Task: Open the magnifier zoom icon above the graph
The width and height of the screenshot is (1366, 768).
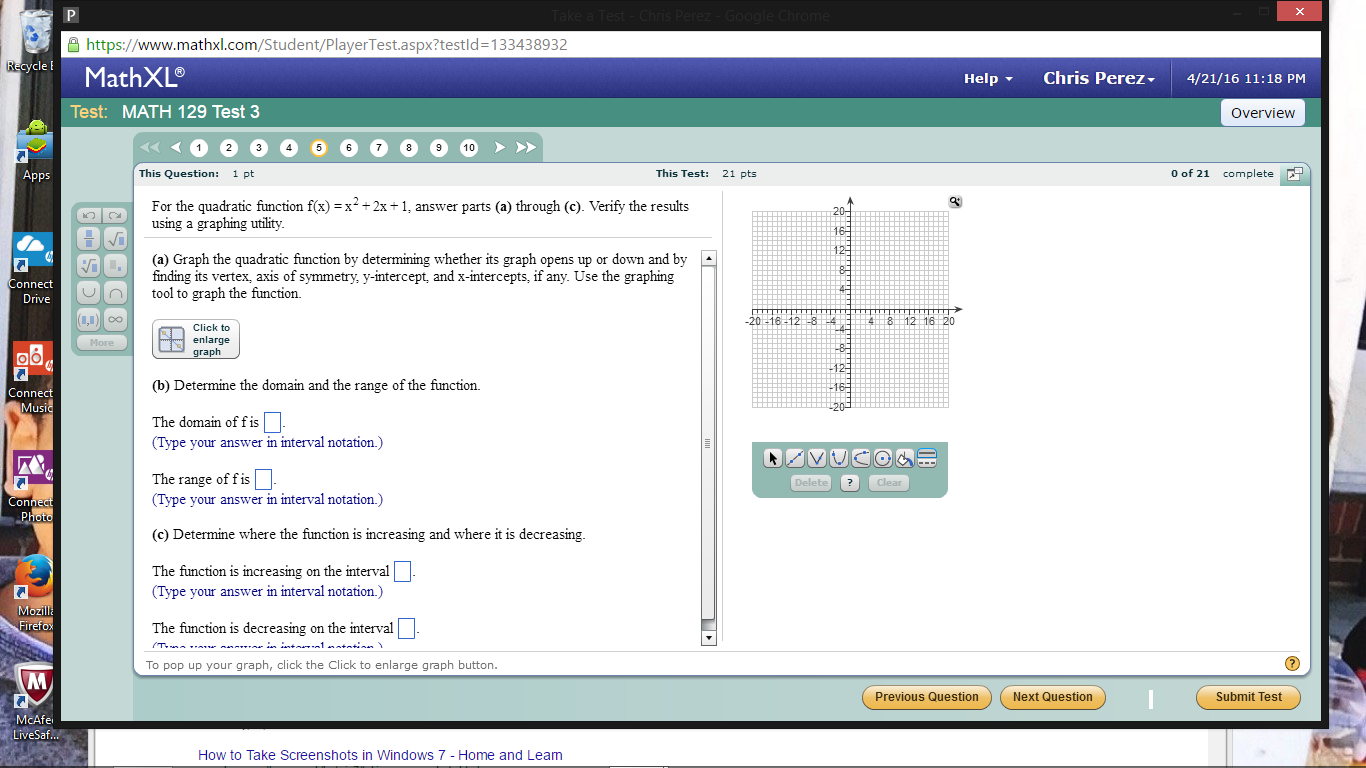Action: [x=955, y=201]
